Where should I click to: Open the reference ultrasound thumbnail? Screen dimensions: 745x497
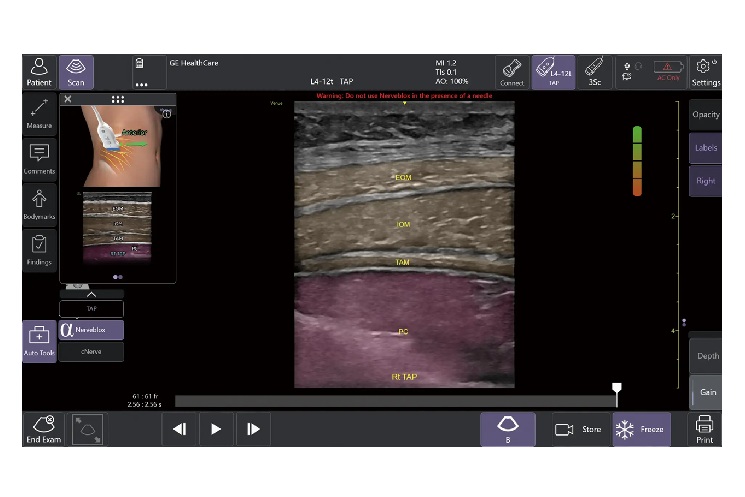[x=117, y=227]
